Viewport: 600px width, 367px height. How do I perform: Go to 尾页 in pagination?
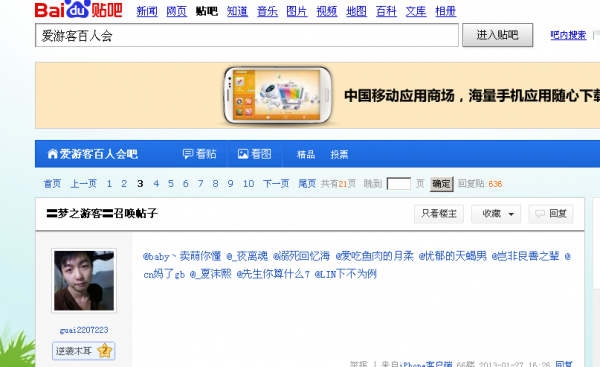[307, 184]
